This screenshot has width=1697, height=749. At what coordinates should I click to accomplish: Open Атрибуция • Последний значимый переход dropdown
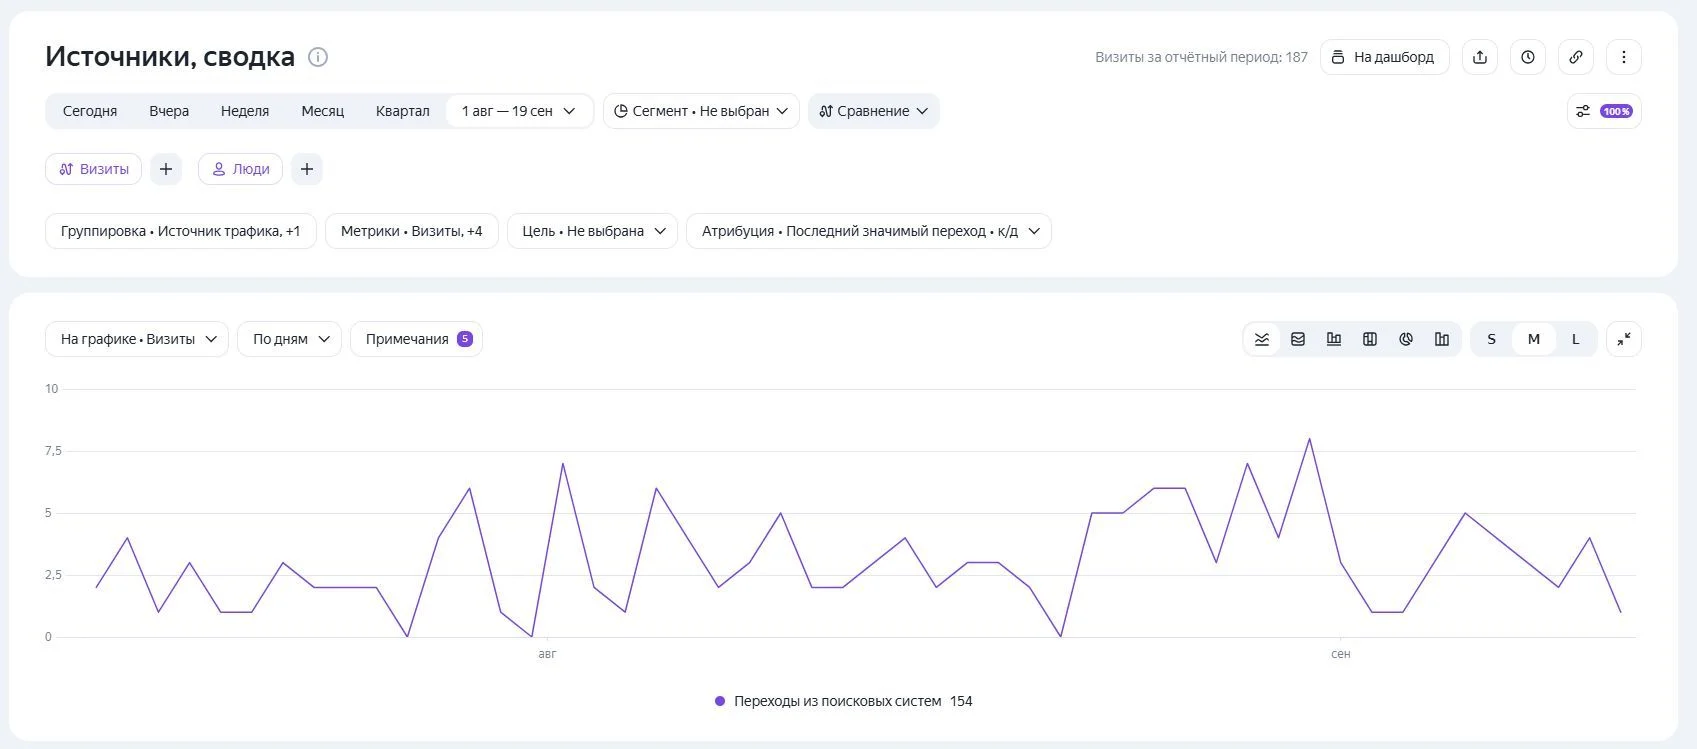click(868, 231)
